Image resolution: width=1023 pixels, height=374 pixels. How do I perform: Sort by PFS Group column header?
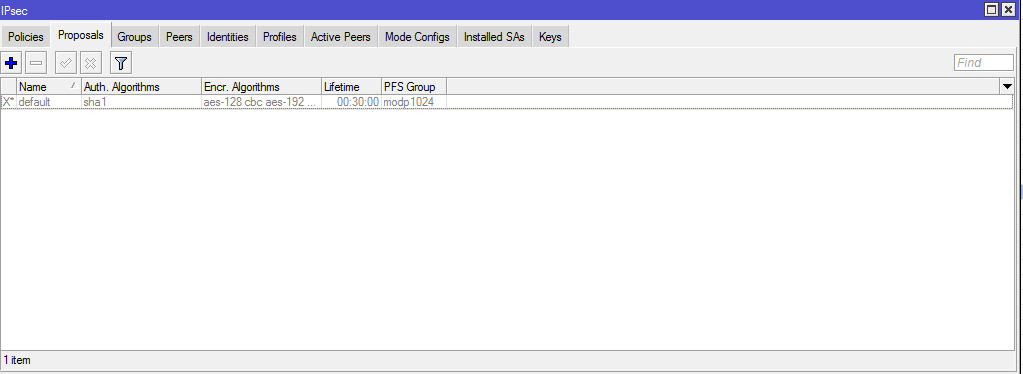(414, 87)
